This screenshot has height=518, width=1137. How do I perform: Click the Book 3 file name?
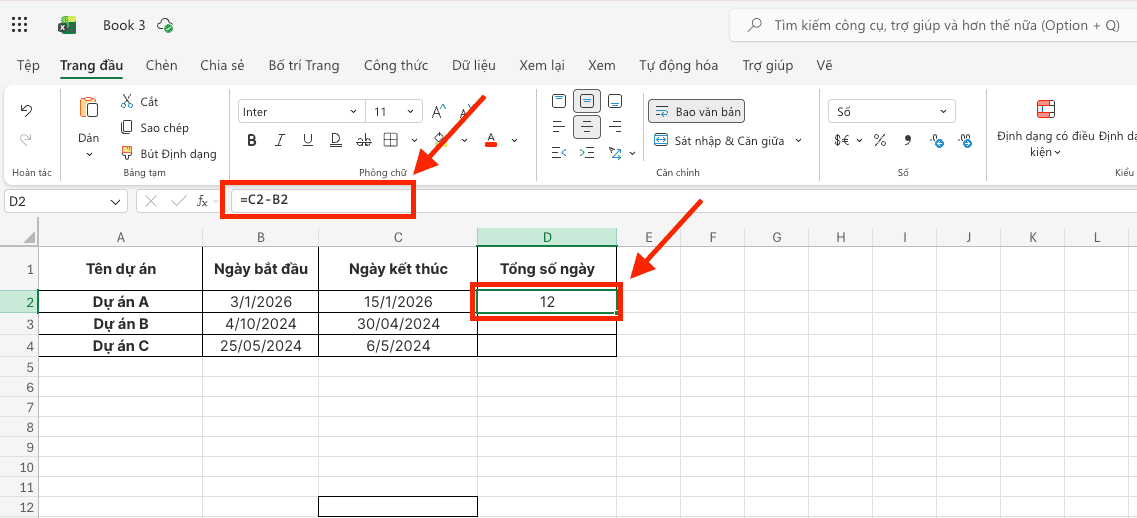click(x=124, y=25)
